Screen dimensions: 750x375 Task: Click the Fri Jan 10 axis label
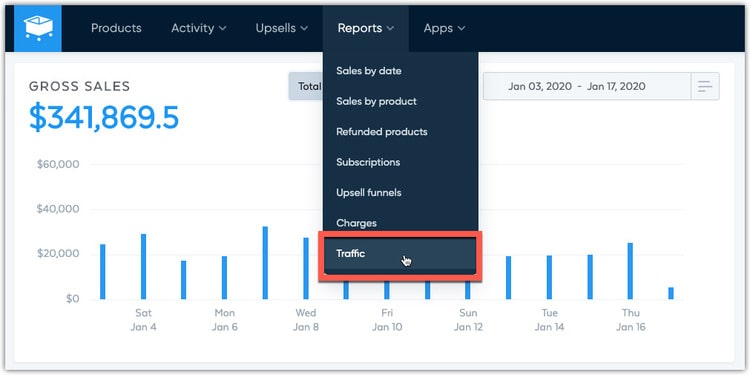point(387,320)
